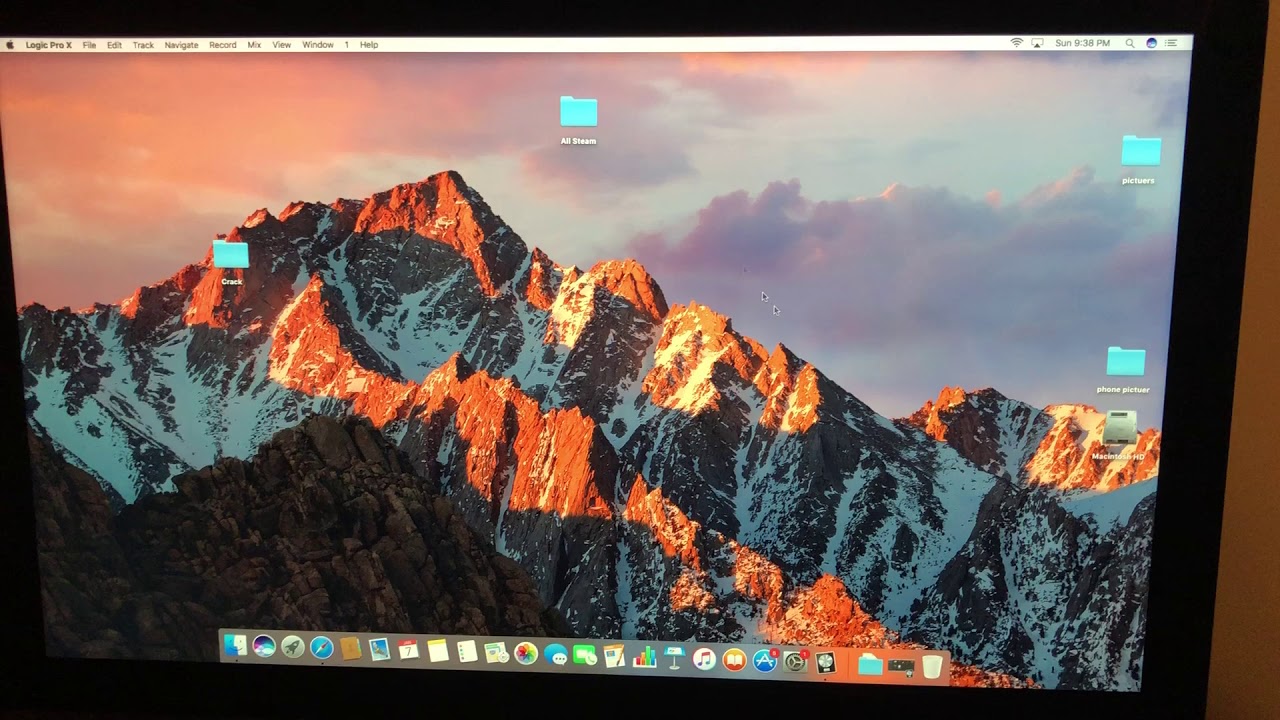Open the Logic Pro X application menu
Screen dimensions: 1280x720
coord(49,45)
